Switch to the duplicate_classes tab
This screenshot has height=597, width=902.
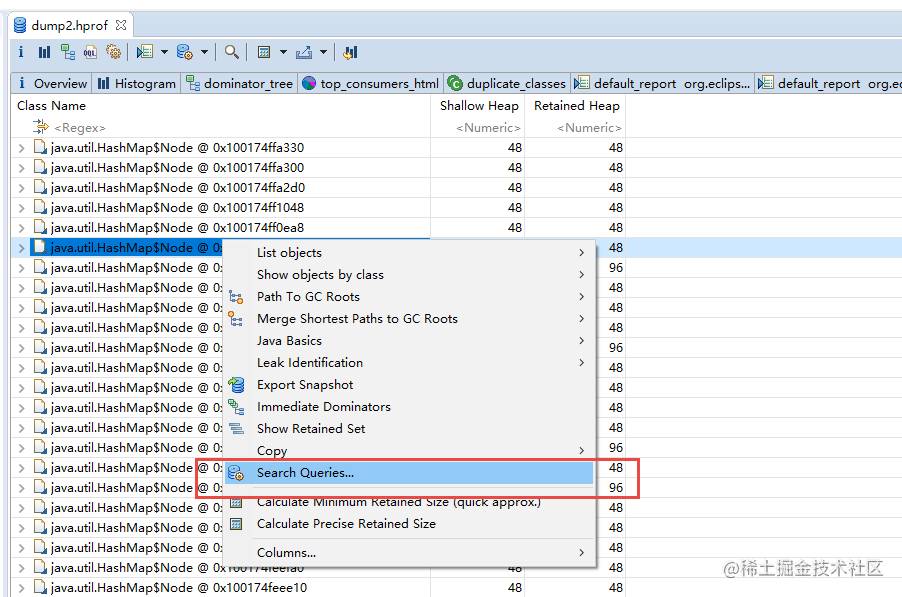click(x=506, y=83)
